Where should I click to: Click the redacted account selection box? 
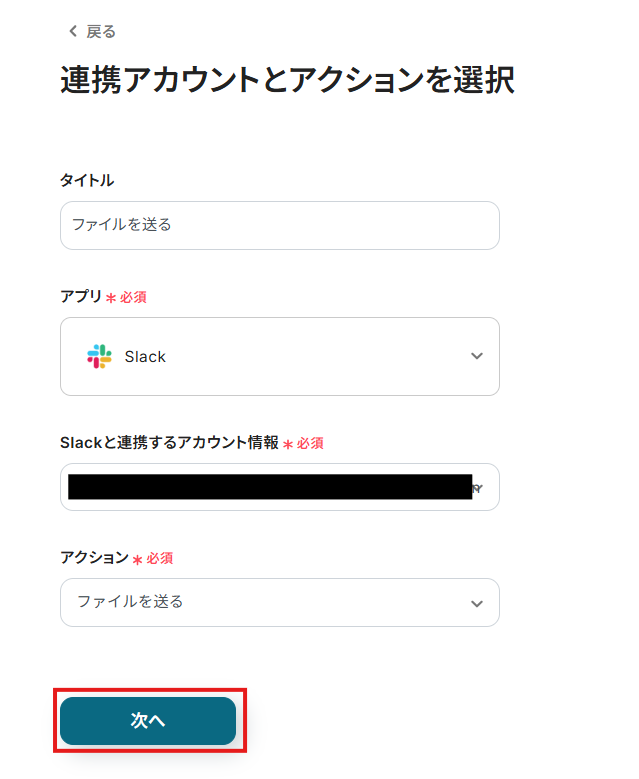(269, 487)
